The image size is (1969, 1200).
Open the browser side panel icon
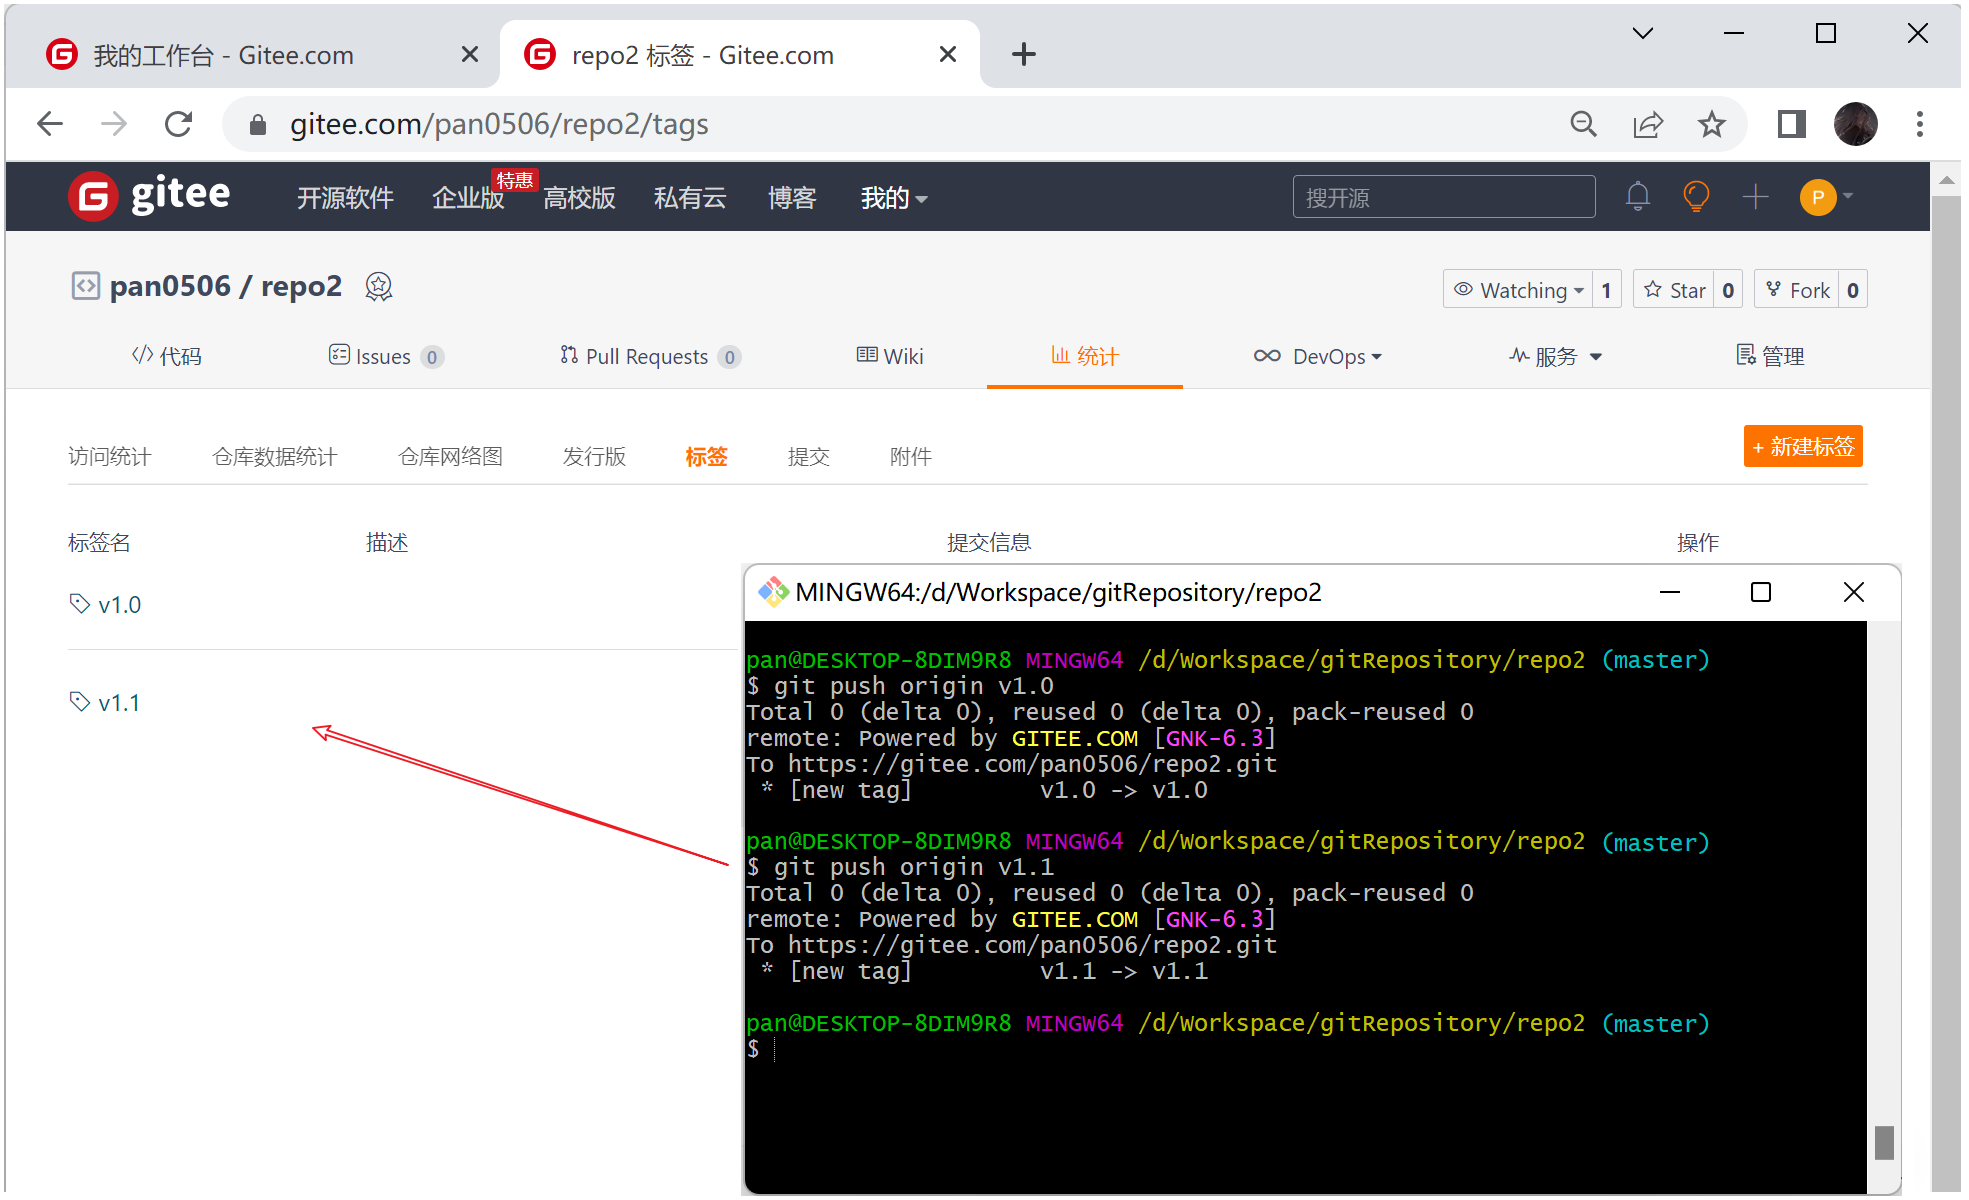1791,124
